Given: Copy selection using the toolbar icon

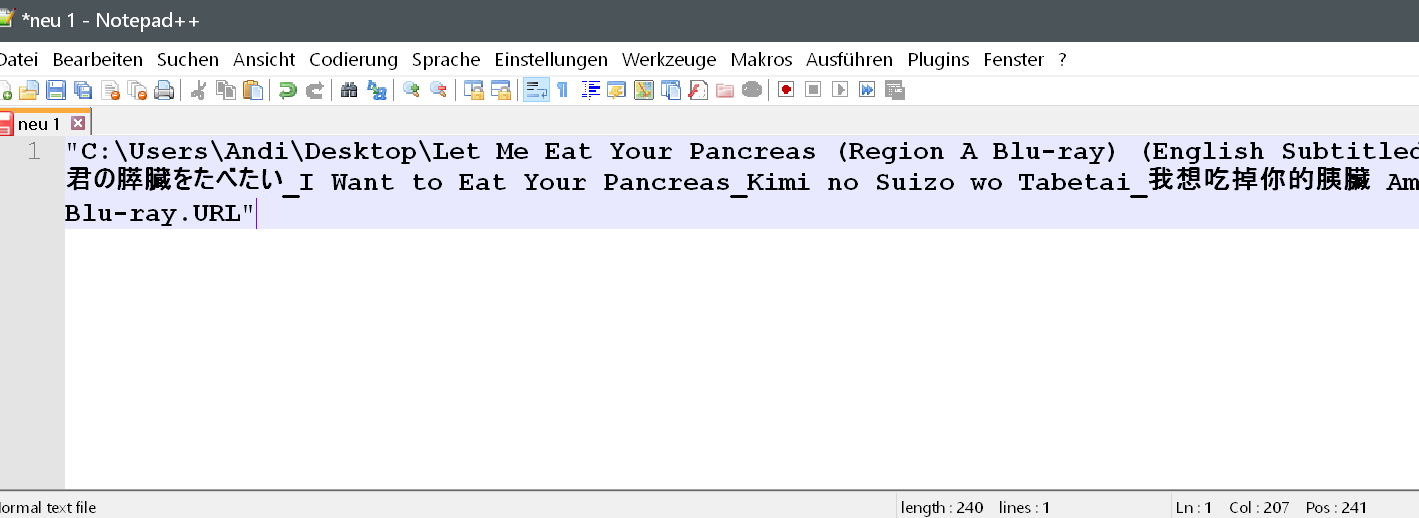Looking at the screenshot, I should pyautogui.click(x=226, y=90).
